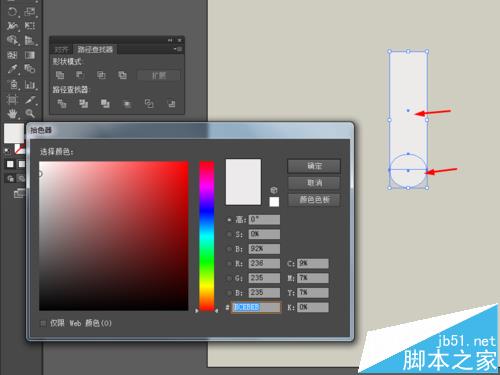Select the Column Graph tool
Viewport: 500px width, 375px height.
tap(29, 84)
